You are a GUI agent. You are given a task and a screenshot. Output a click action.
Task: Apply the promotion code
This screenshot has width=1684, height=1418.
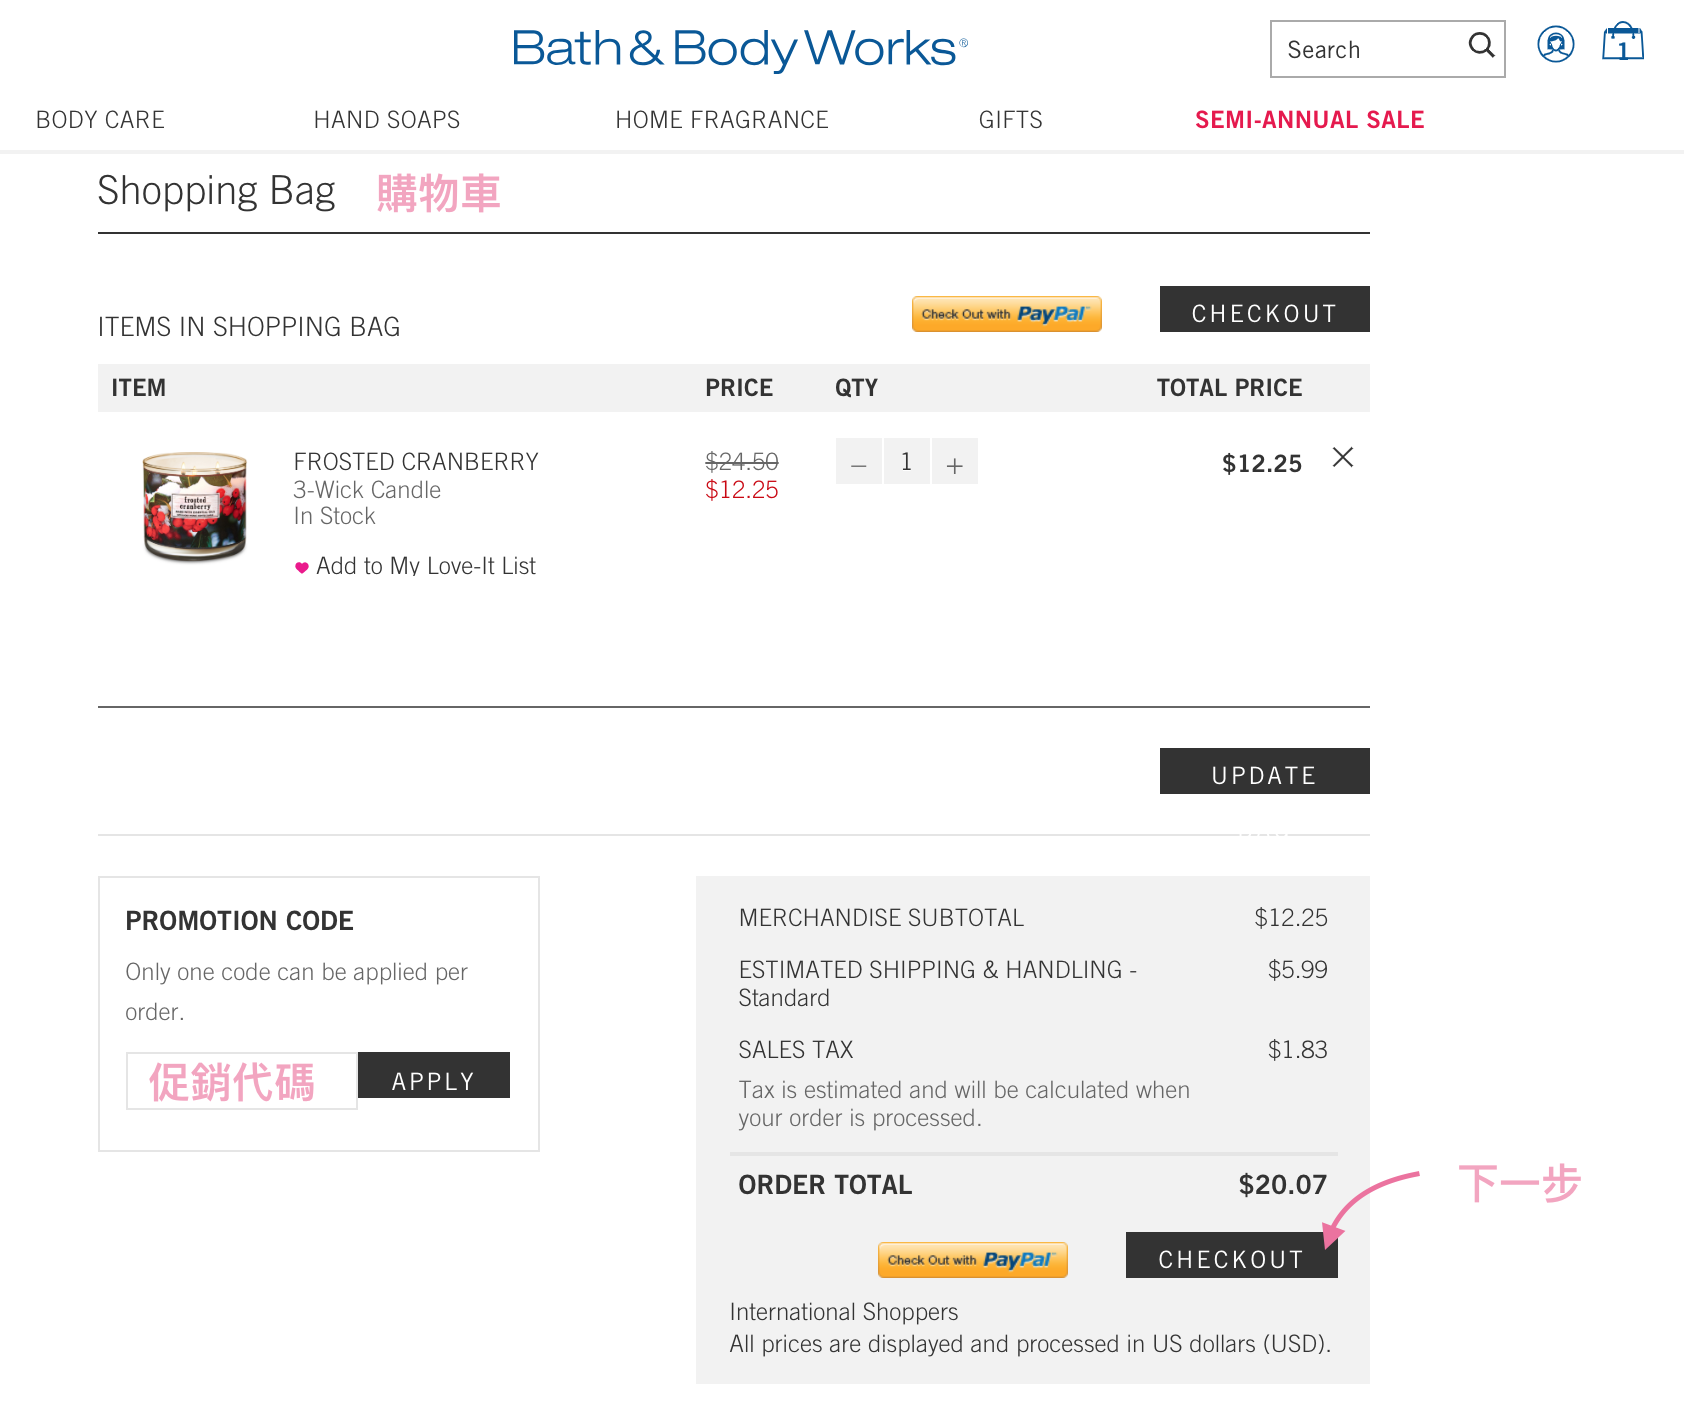[433, 1076]
